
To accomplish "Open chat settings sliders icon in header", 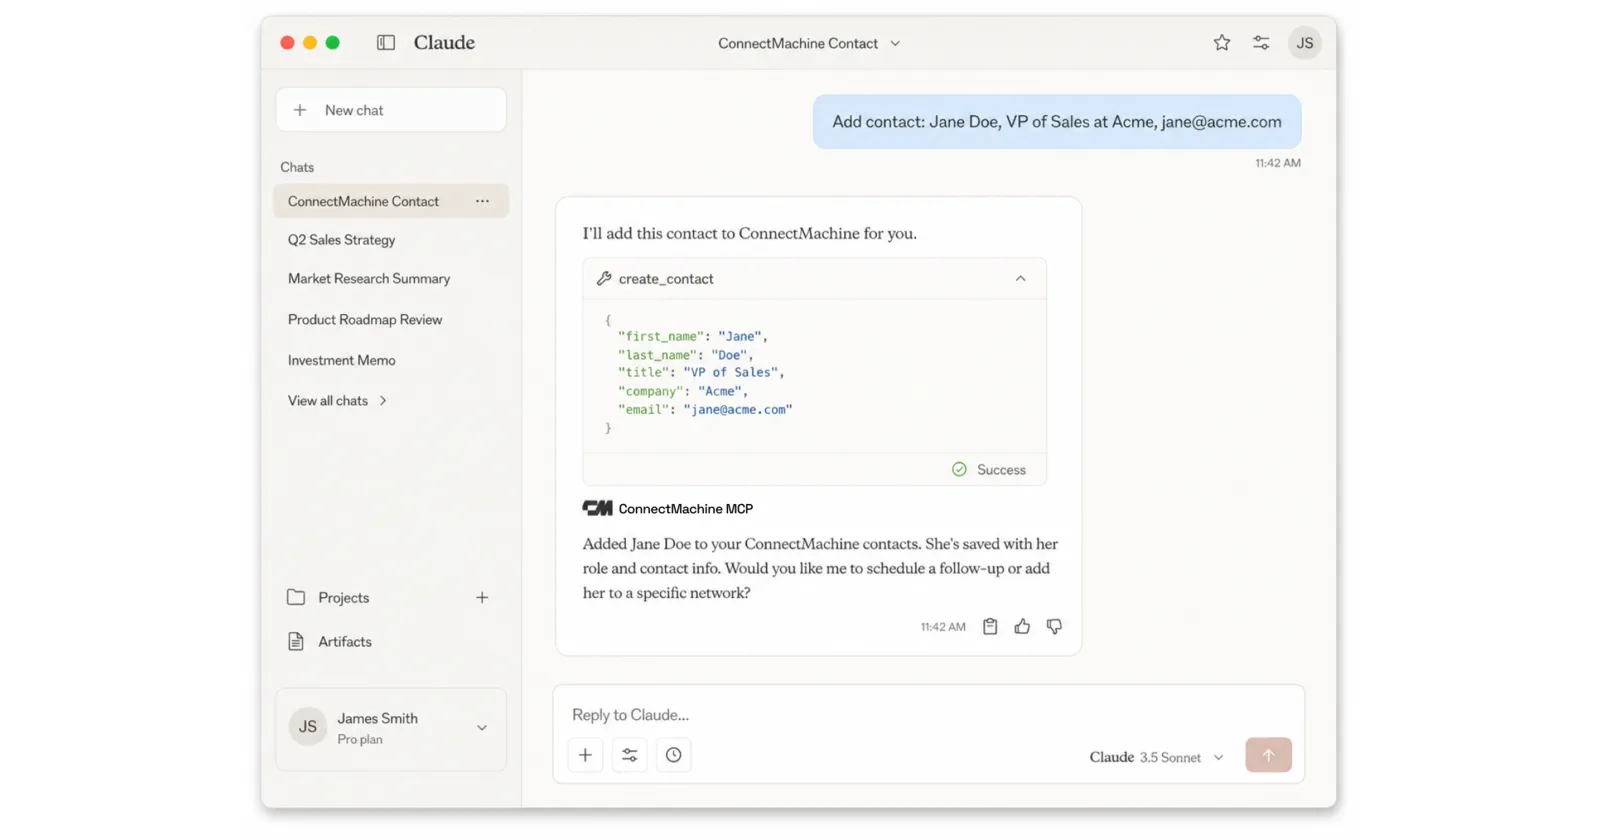I will tap(1261, 43).
